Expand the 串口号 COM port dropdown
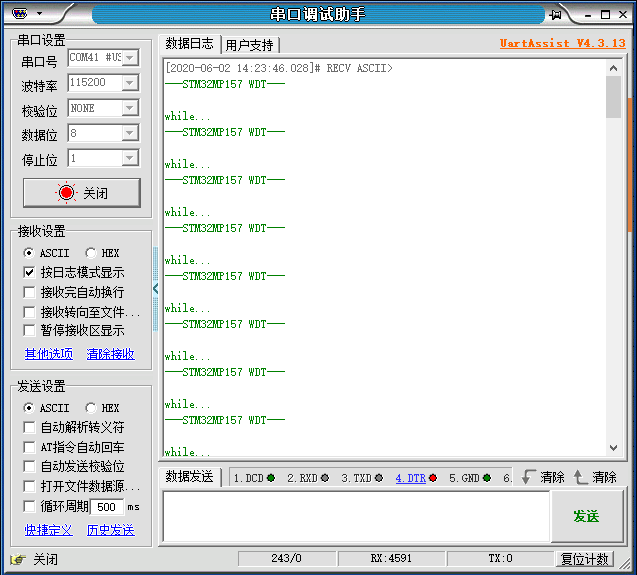The image size is (637, 575). click(x=130, y=58)
